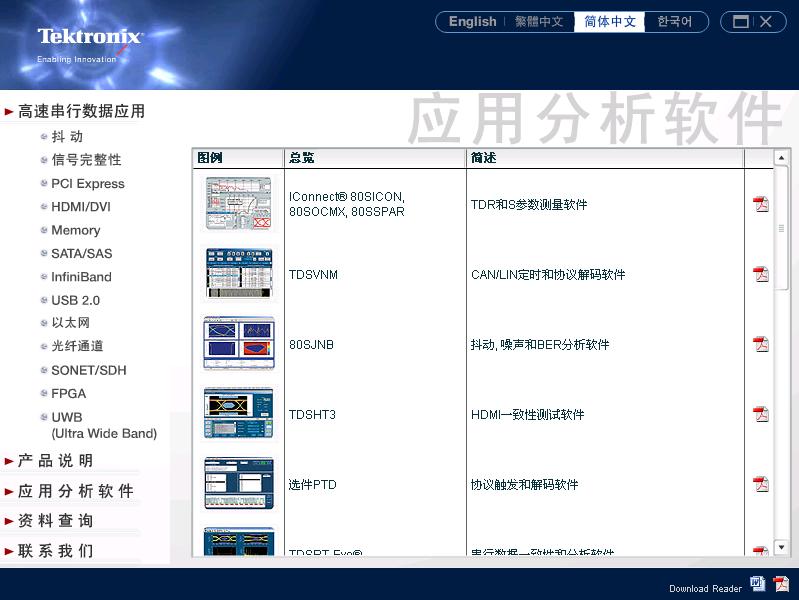Download Word reader icon in footer
Viewport: 799px width, 600px height.
point(757,584)
